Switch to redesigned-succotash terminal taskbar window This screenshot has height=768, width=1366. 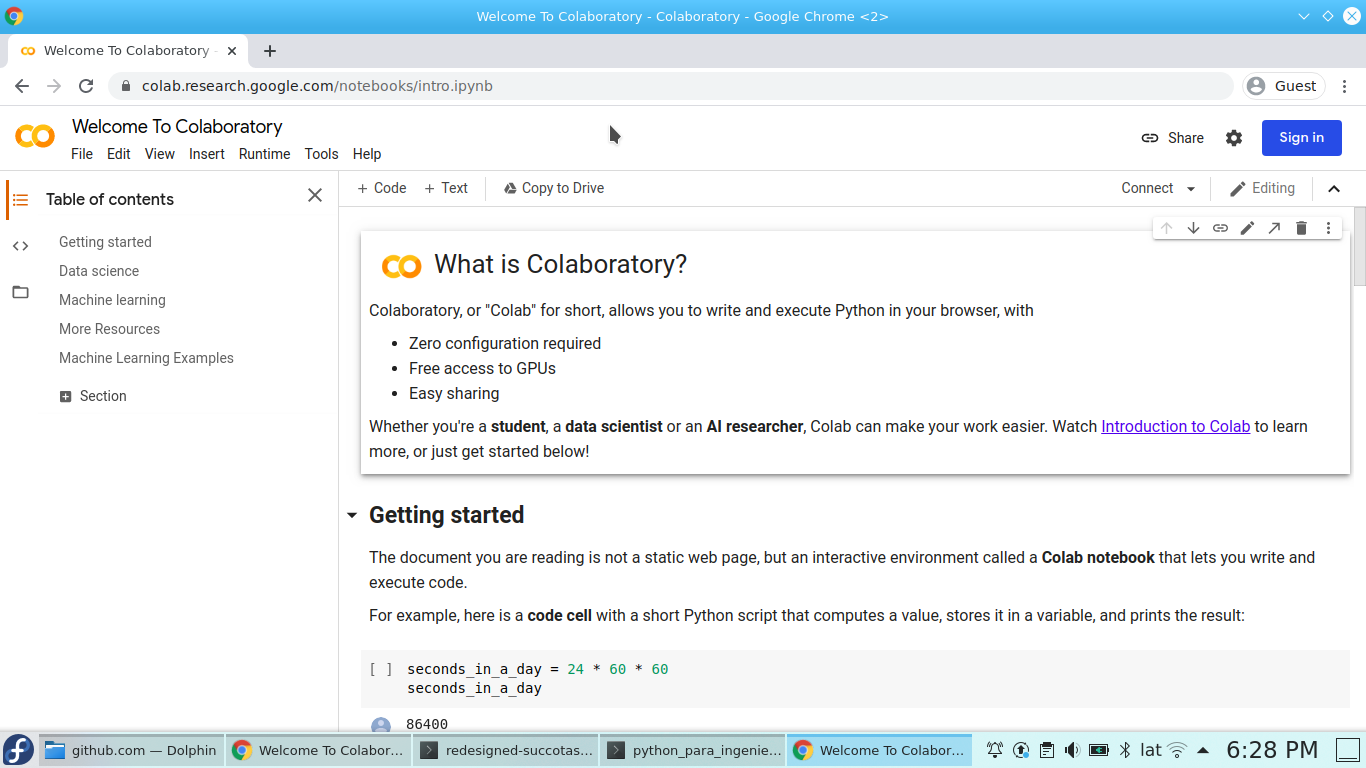point(505,750)
